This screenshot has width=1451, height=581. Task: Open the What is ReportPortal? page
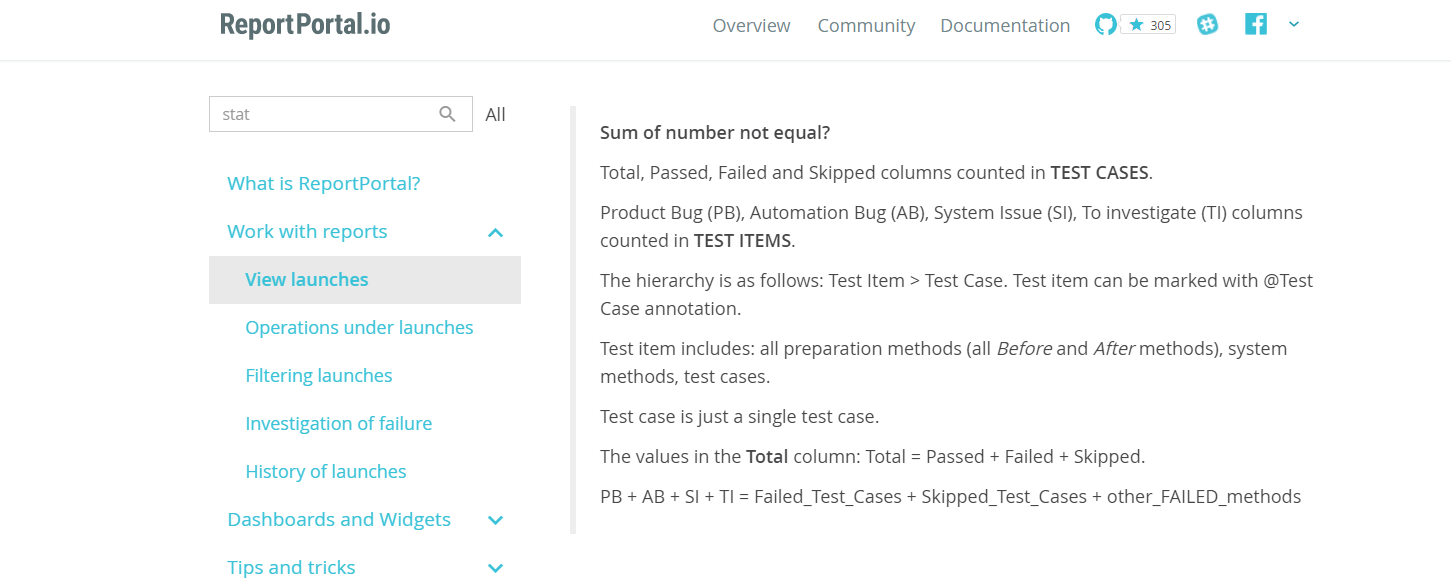coord(323,183)
